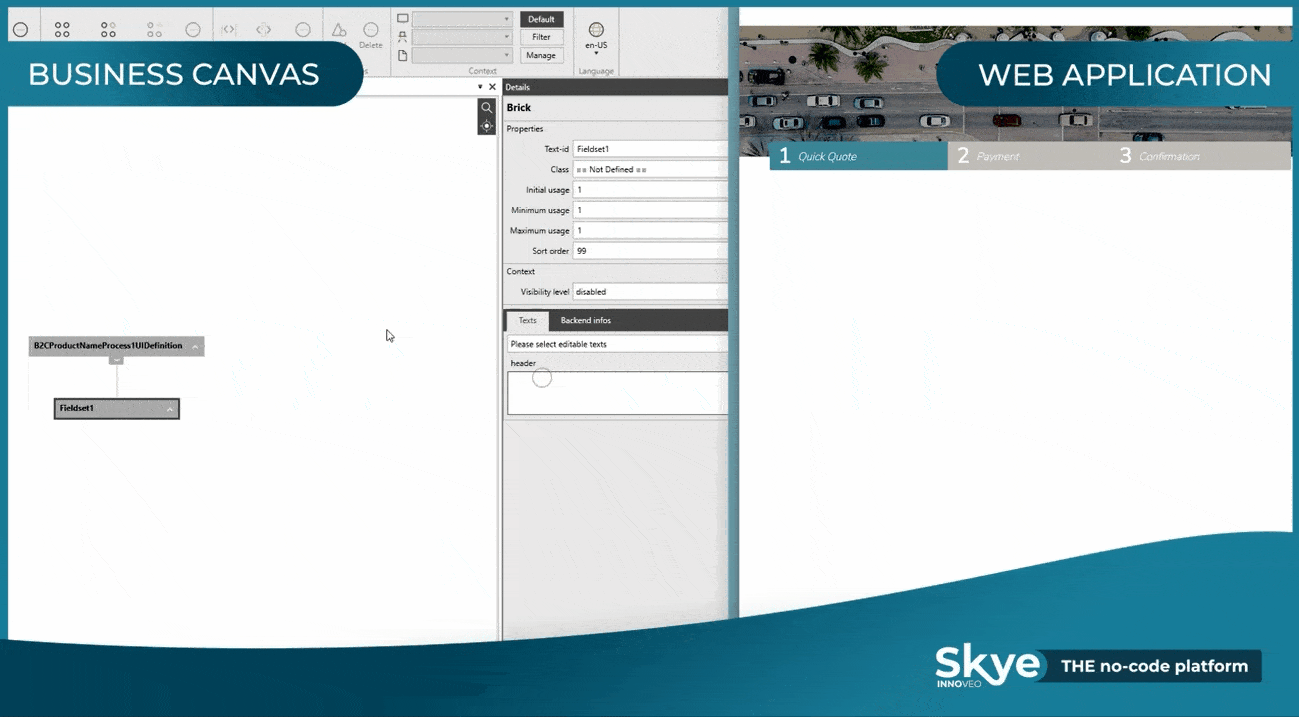The height and width of the screenshot is (717, 1299).
Task: Switch to the Backend infos tab
Action: 585,320
